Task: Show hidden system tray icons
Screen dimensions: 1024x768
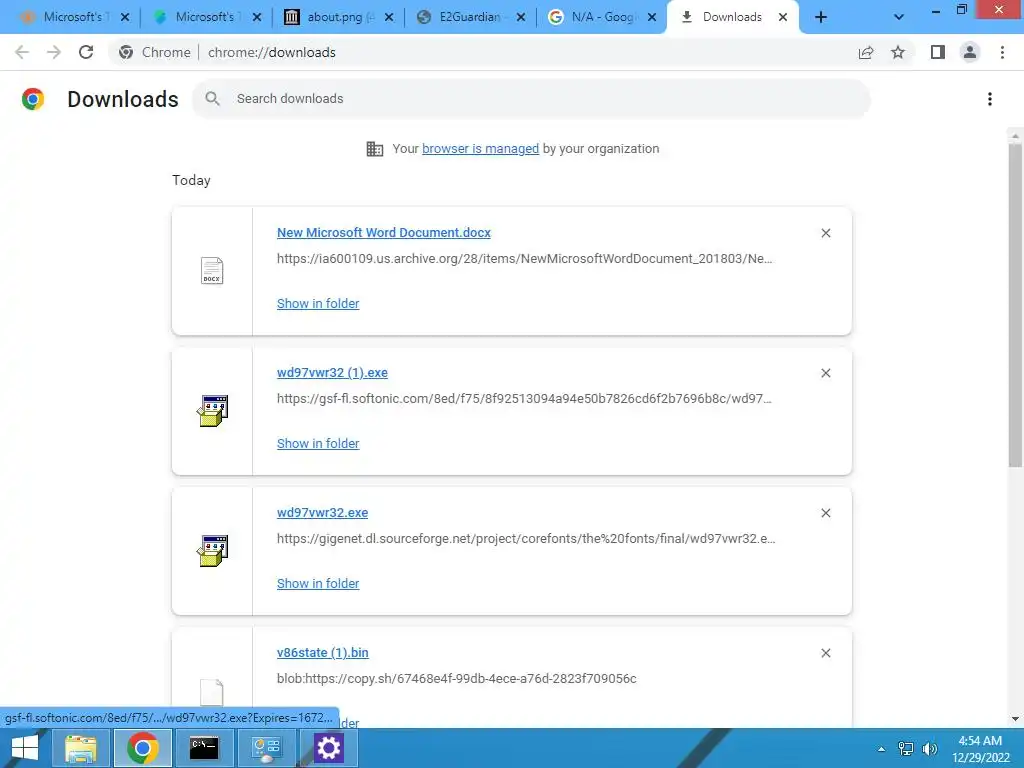Action: [x=882, y=749]
